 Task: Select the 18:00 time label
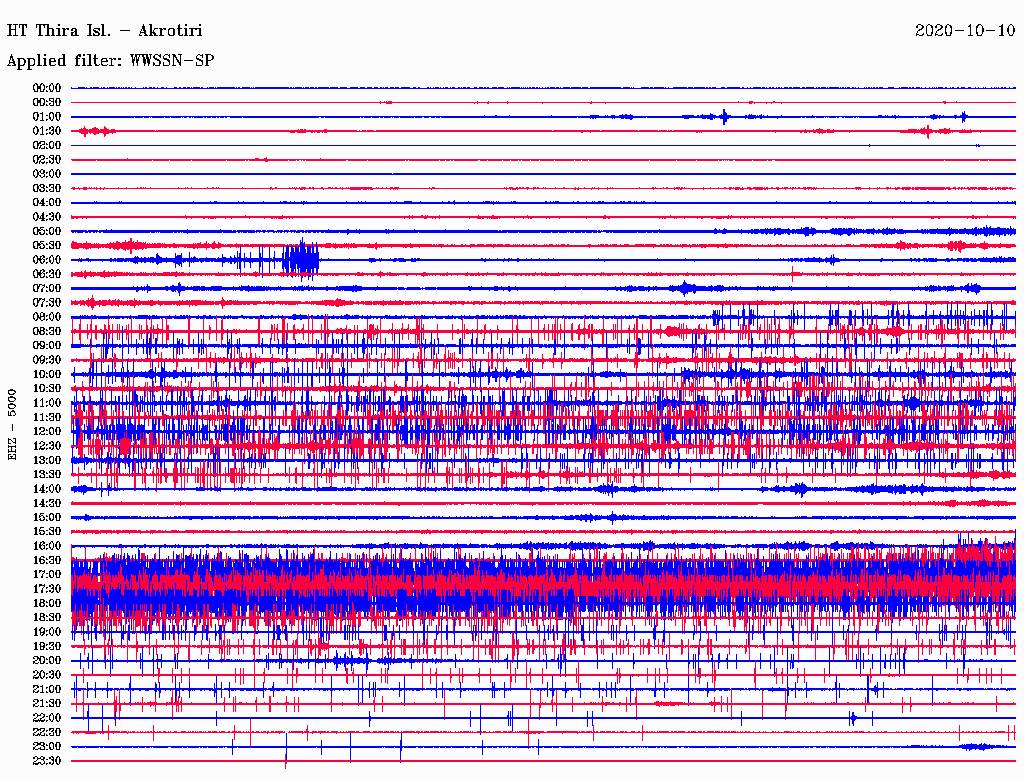tap(46, 604)
